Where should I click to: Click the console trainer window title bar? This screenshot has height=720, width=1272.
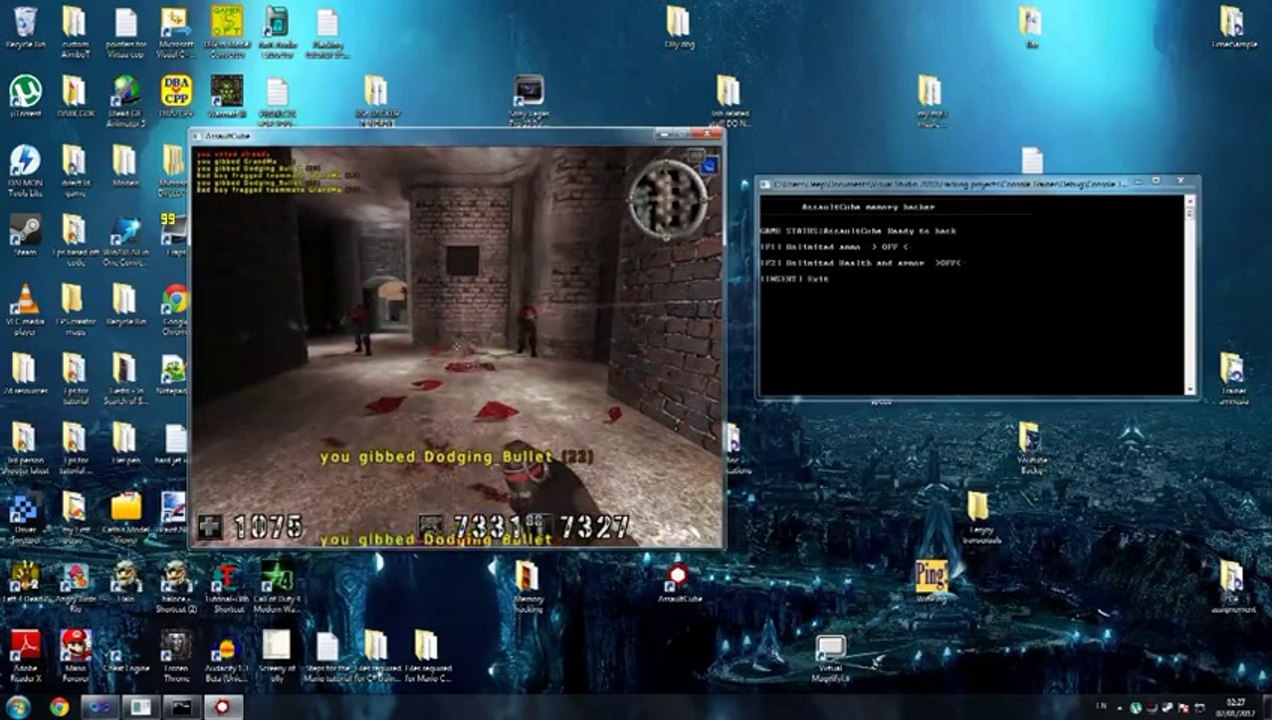pos(978,184)
